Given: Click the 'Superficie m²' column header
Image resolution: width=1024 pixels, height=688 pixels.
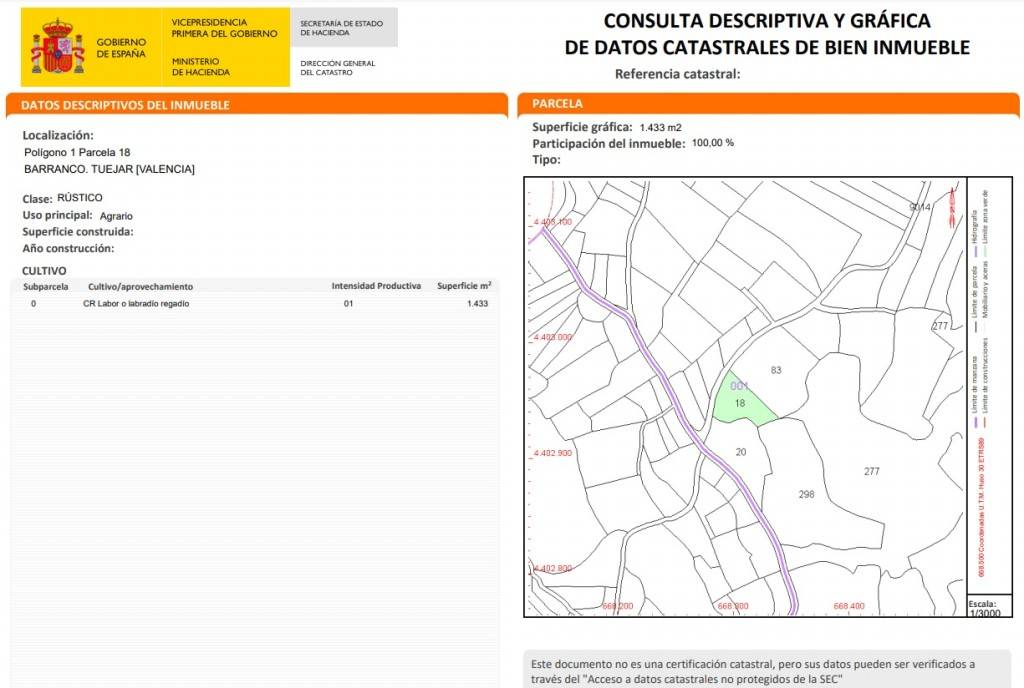Looking at the screenshot, I should pyautogui.click(x=464, y=286).
